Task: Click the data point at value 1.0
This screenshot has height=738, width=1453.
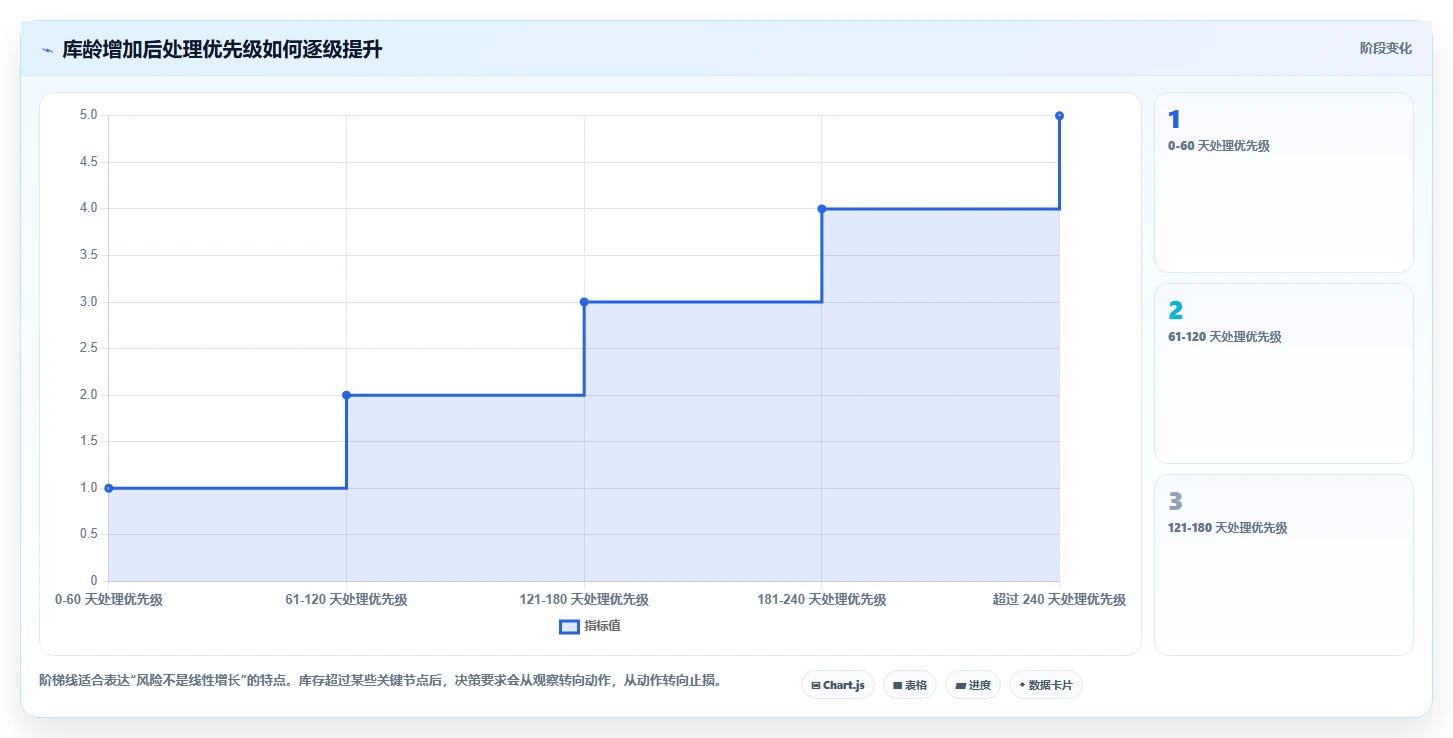Action: pyautogui.click(x=109, y=488)
